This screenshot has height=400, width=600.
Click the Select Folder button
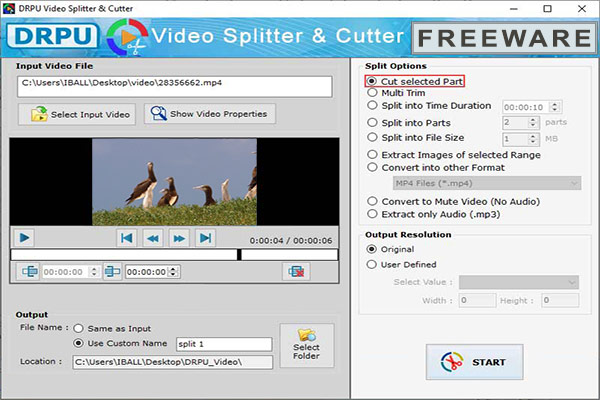click(x=307, y=346)
